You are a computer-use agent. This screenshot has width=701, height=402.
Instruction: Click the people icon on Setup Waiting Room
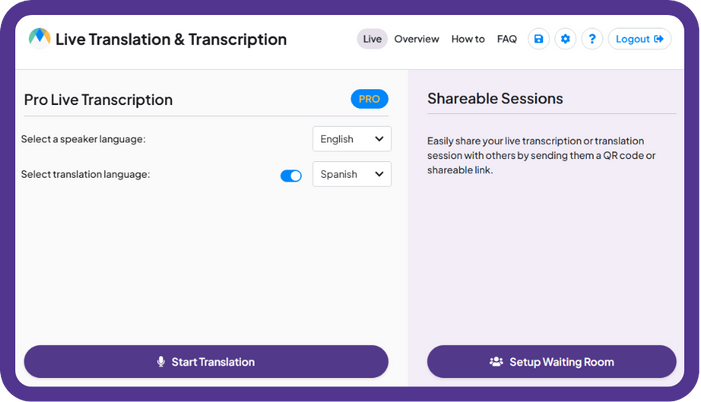click(496, 362)
